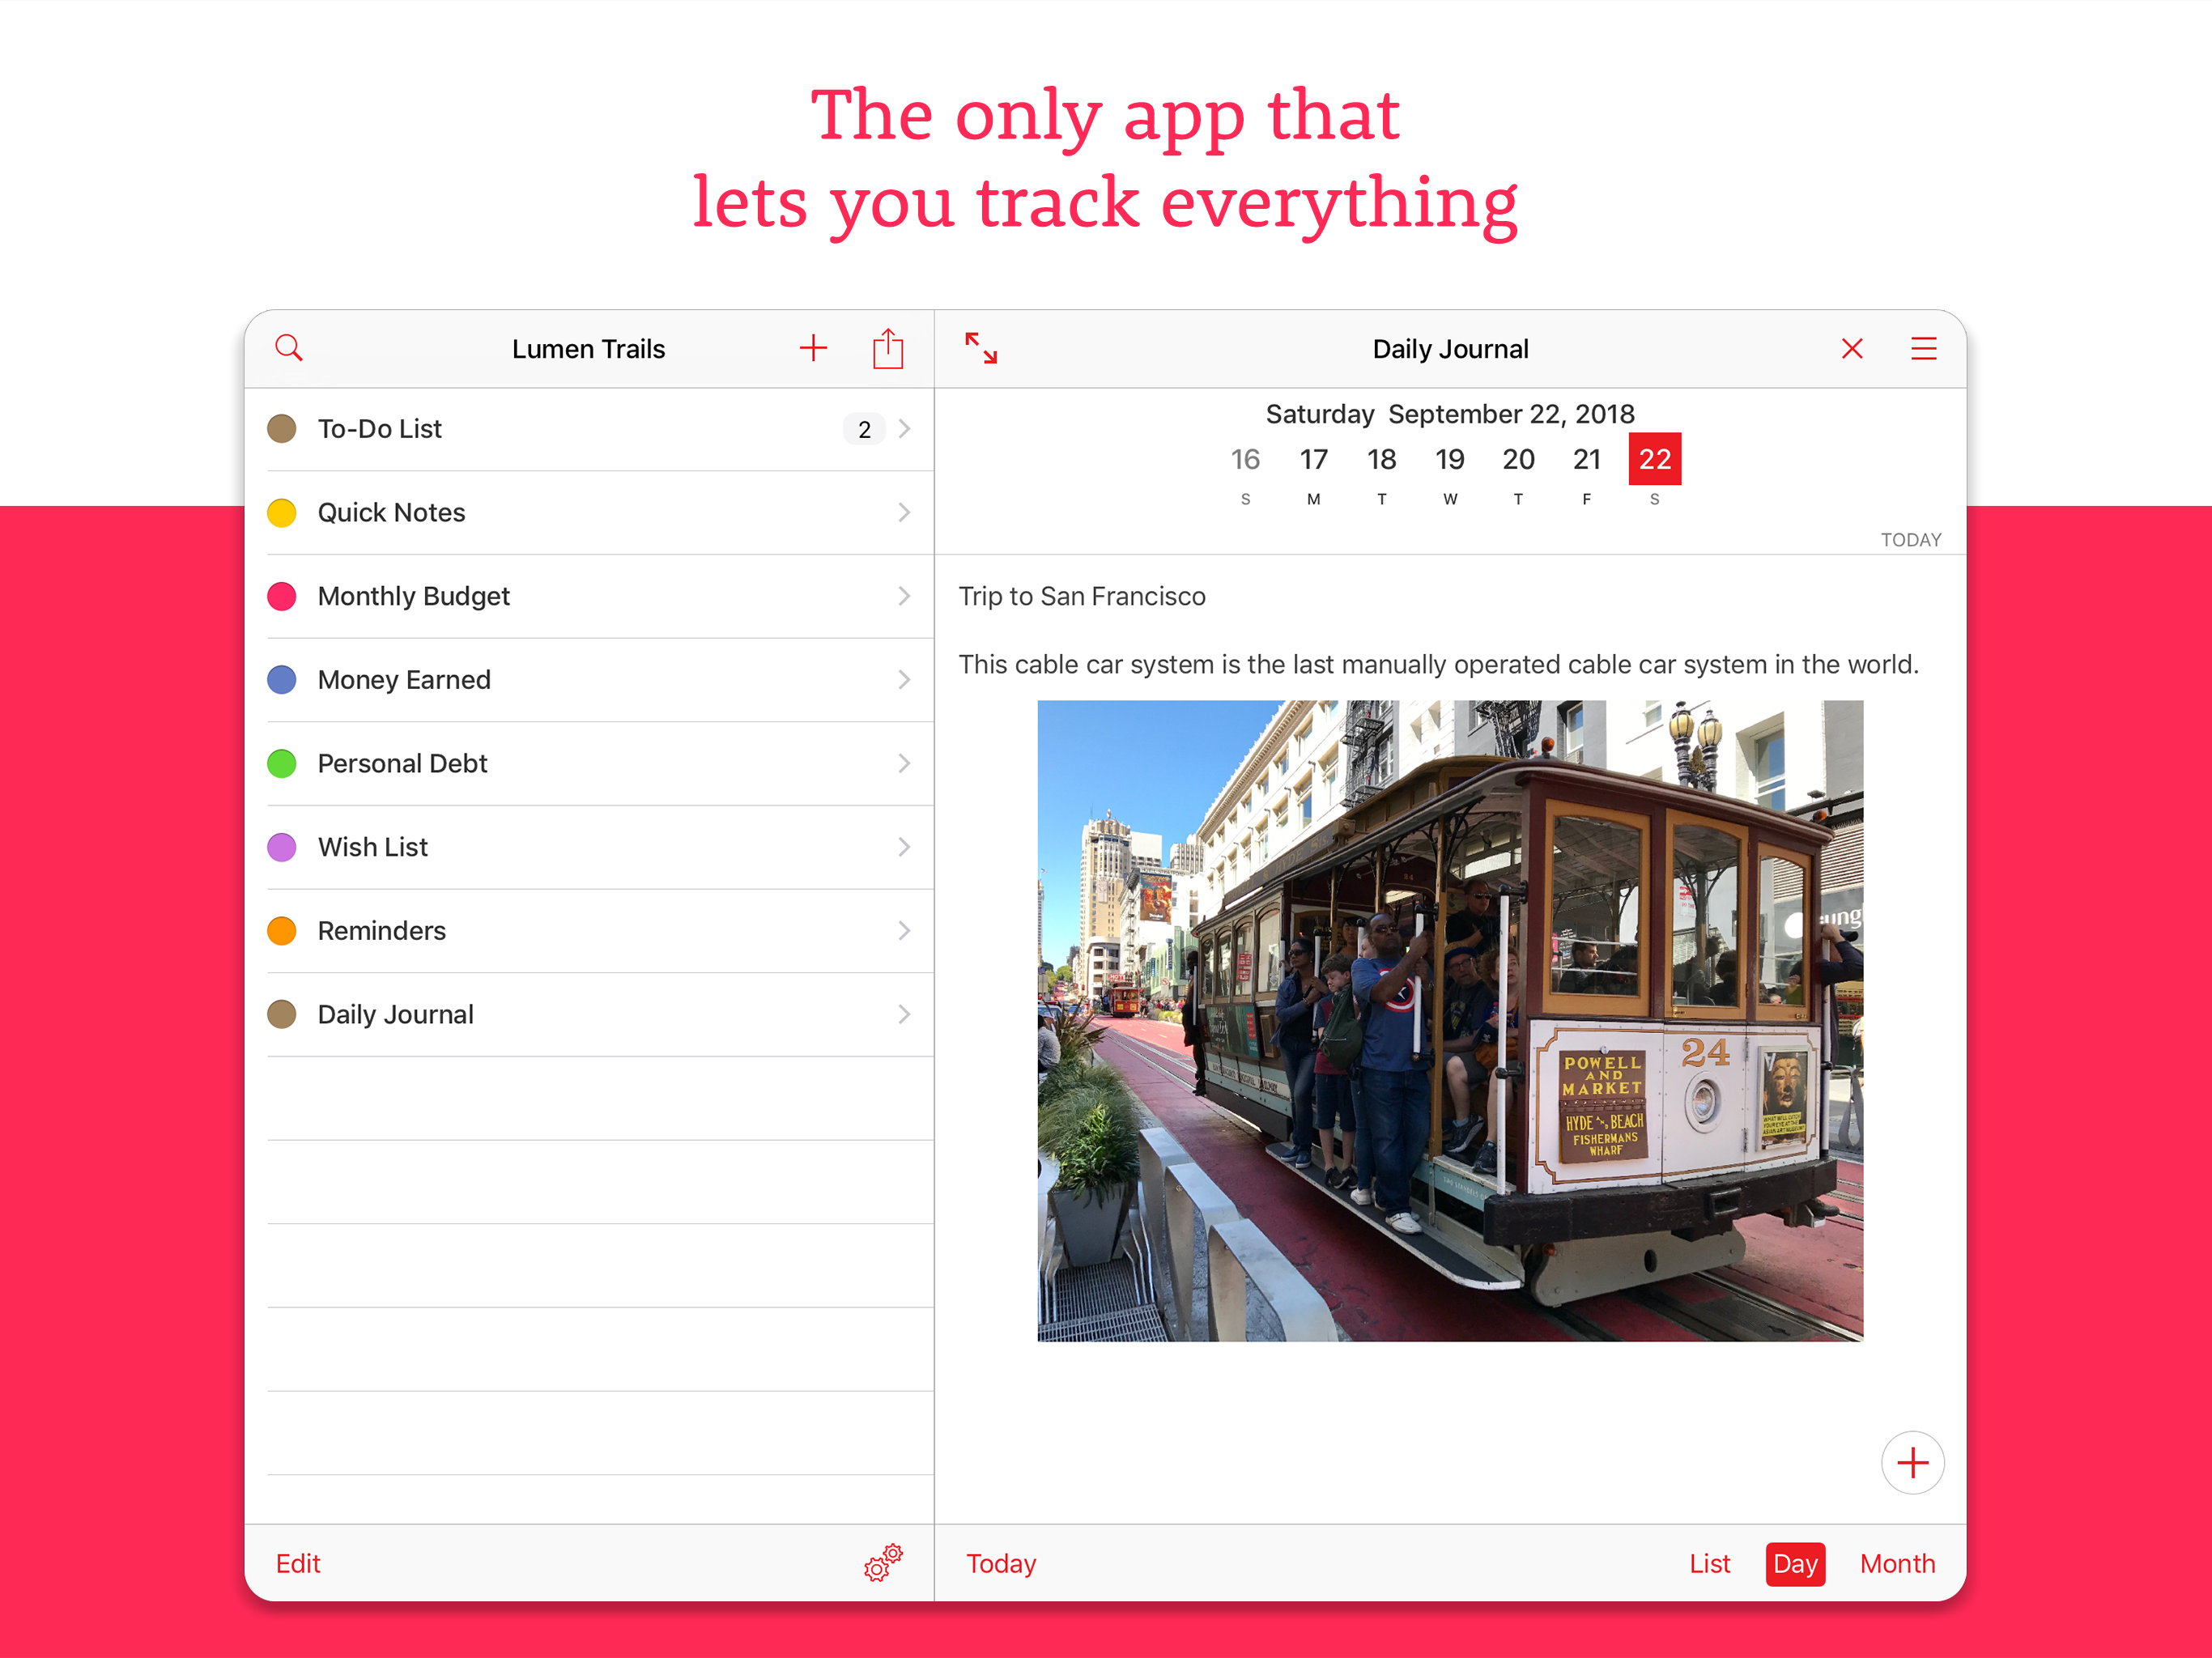Viewport: 2212px width, 1658px height.
Task: Expand Quick Notes row chevron
Action: click(x=904, y=513)
